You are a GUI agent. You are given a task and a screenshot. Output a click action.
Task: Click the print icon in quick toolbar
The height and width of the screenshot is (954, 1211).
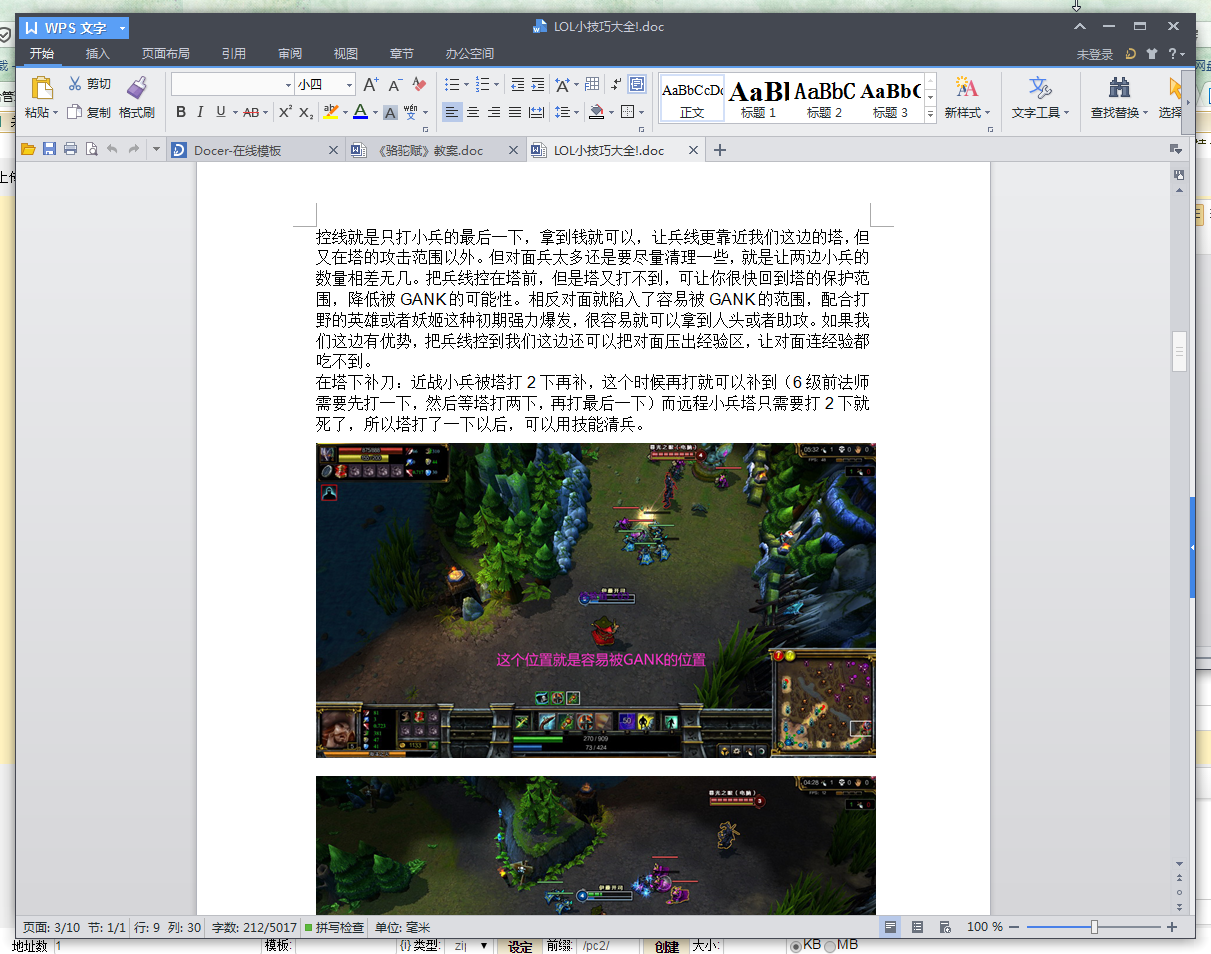[70, 150]
